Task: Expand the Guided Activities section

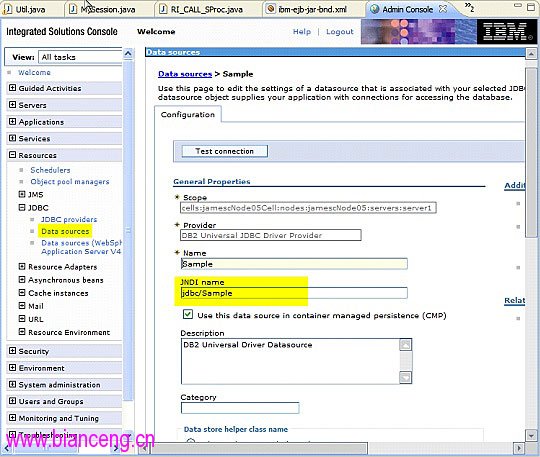Action: pos(12,88)
